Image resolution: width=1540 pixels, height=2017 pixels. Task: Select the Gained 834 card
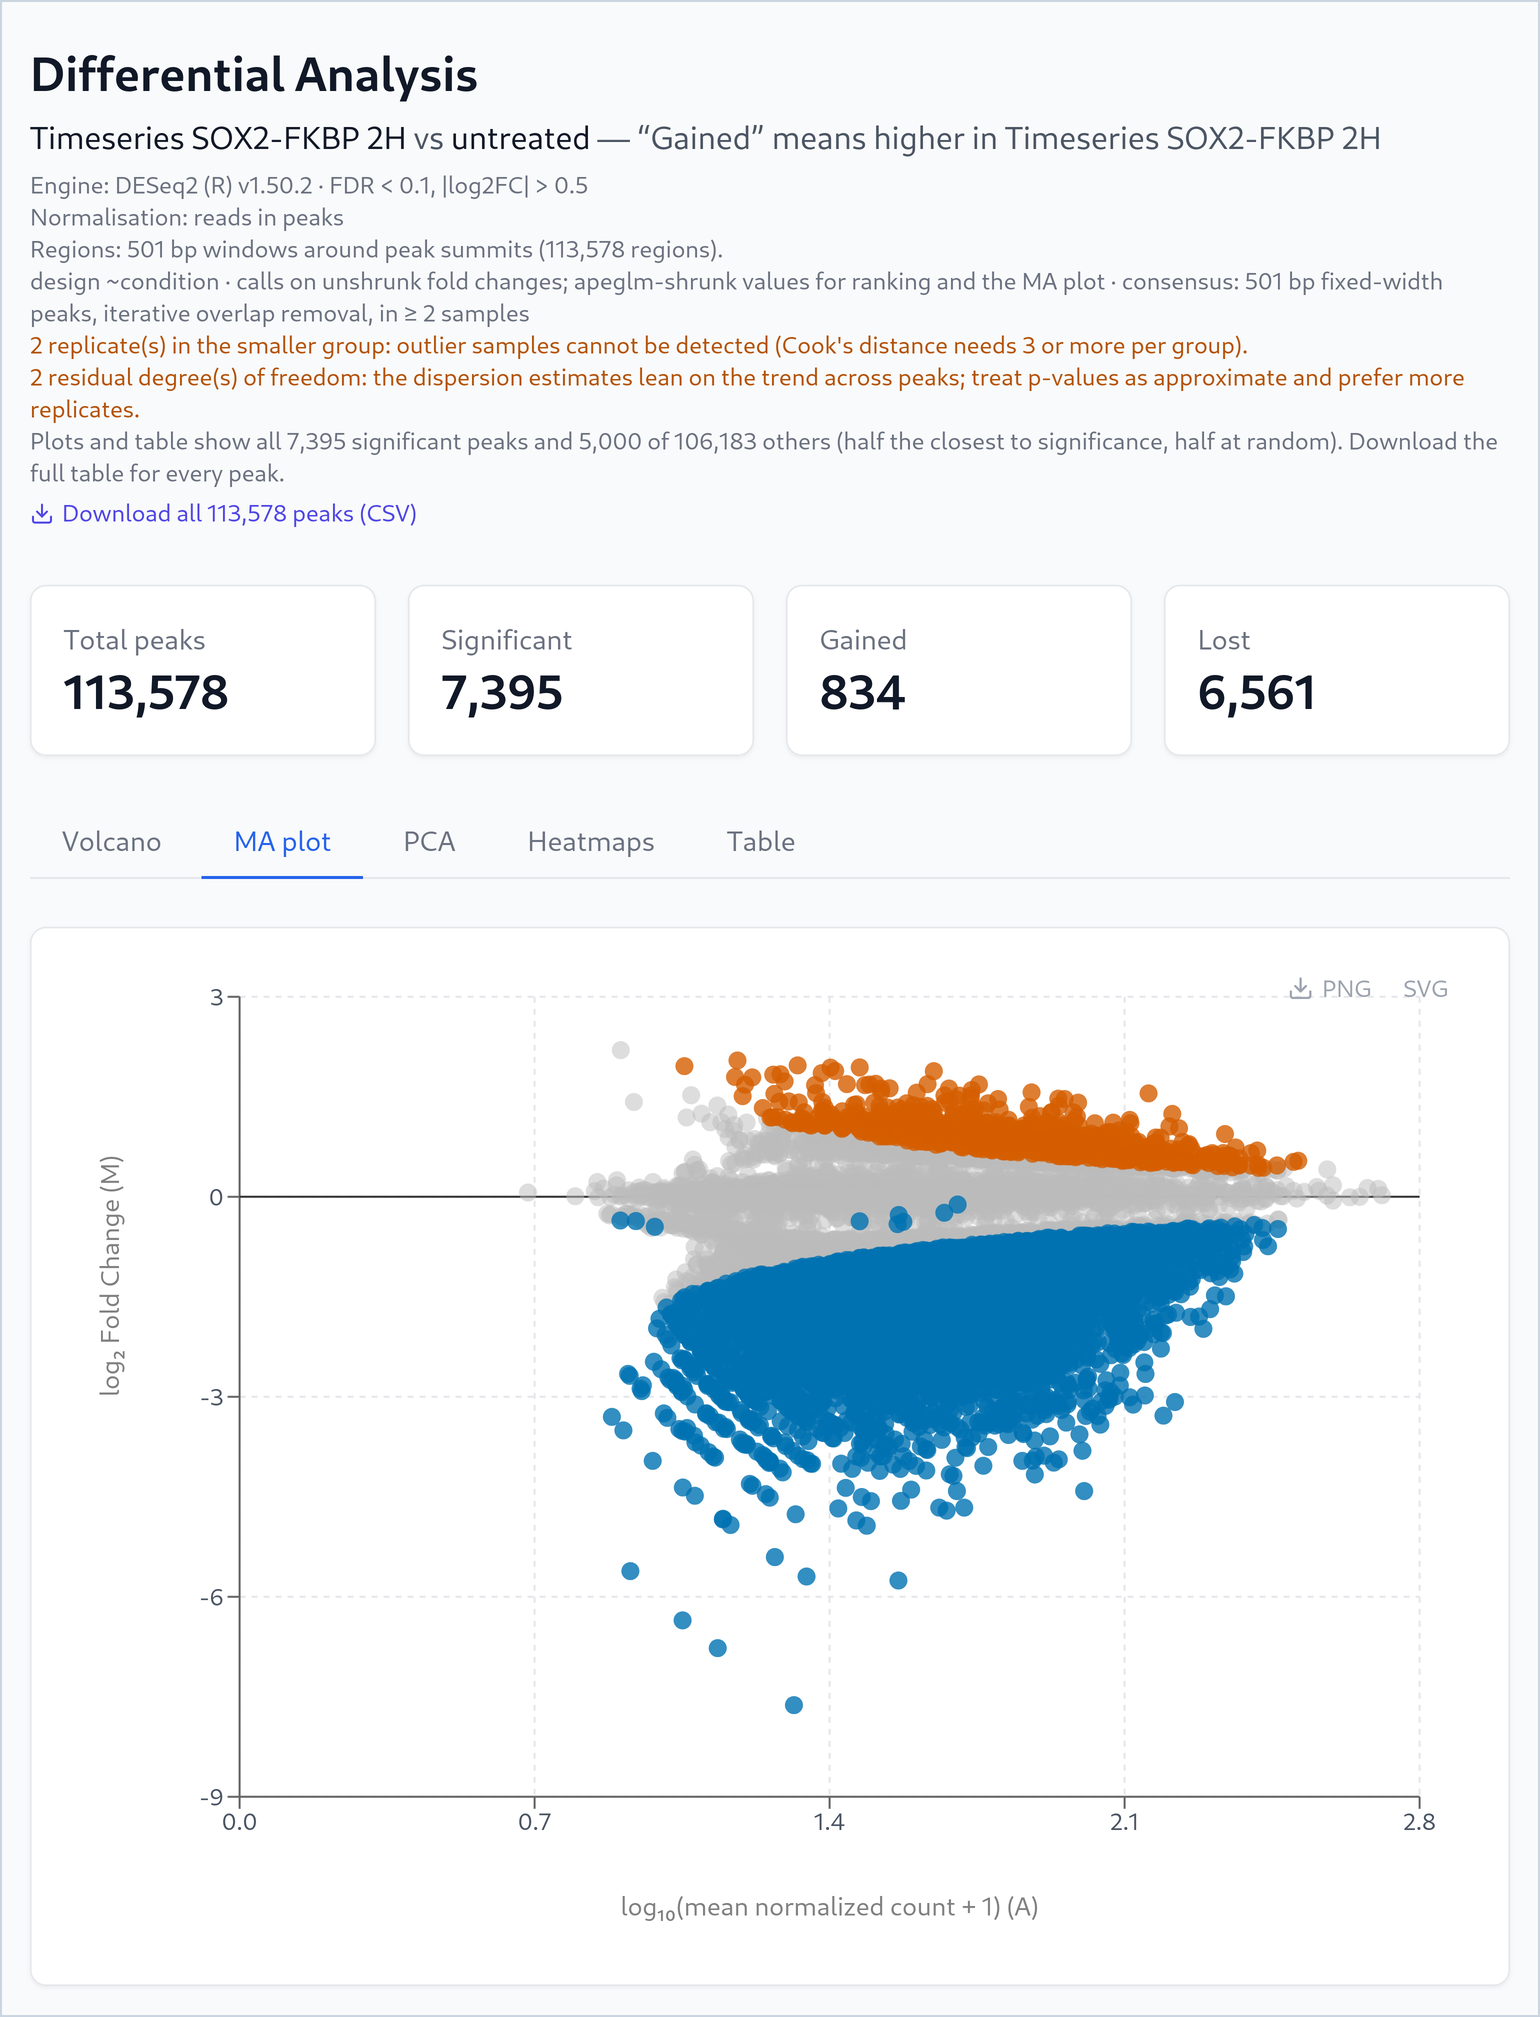(x=959, y=670)
